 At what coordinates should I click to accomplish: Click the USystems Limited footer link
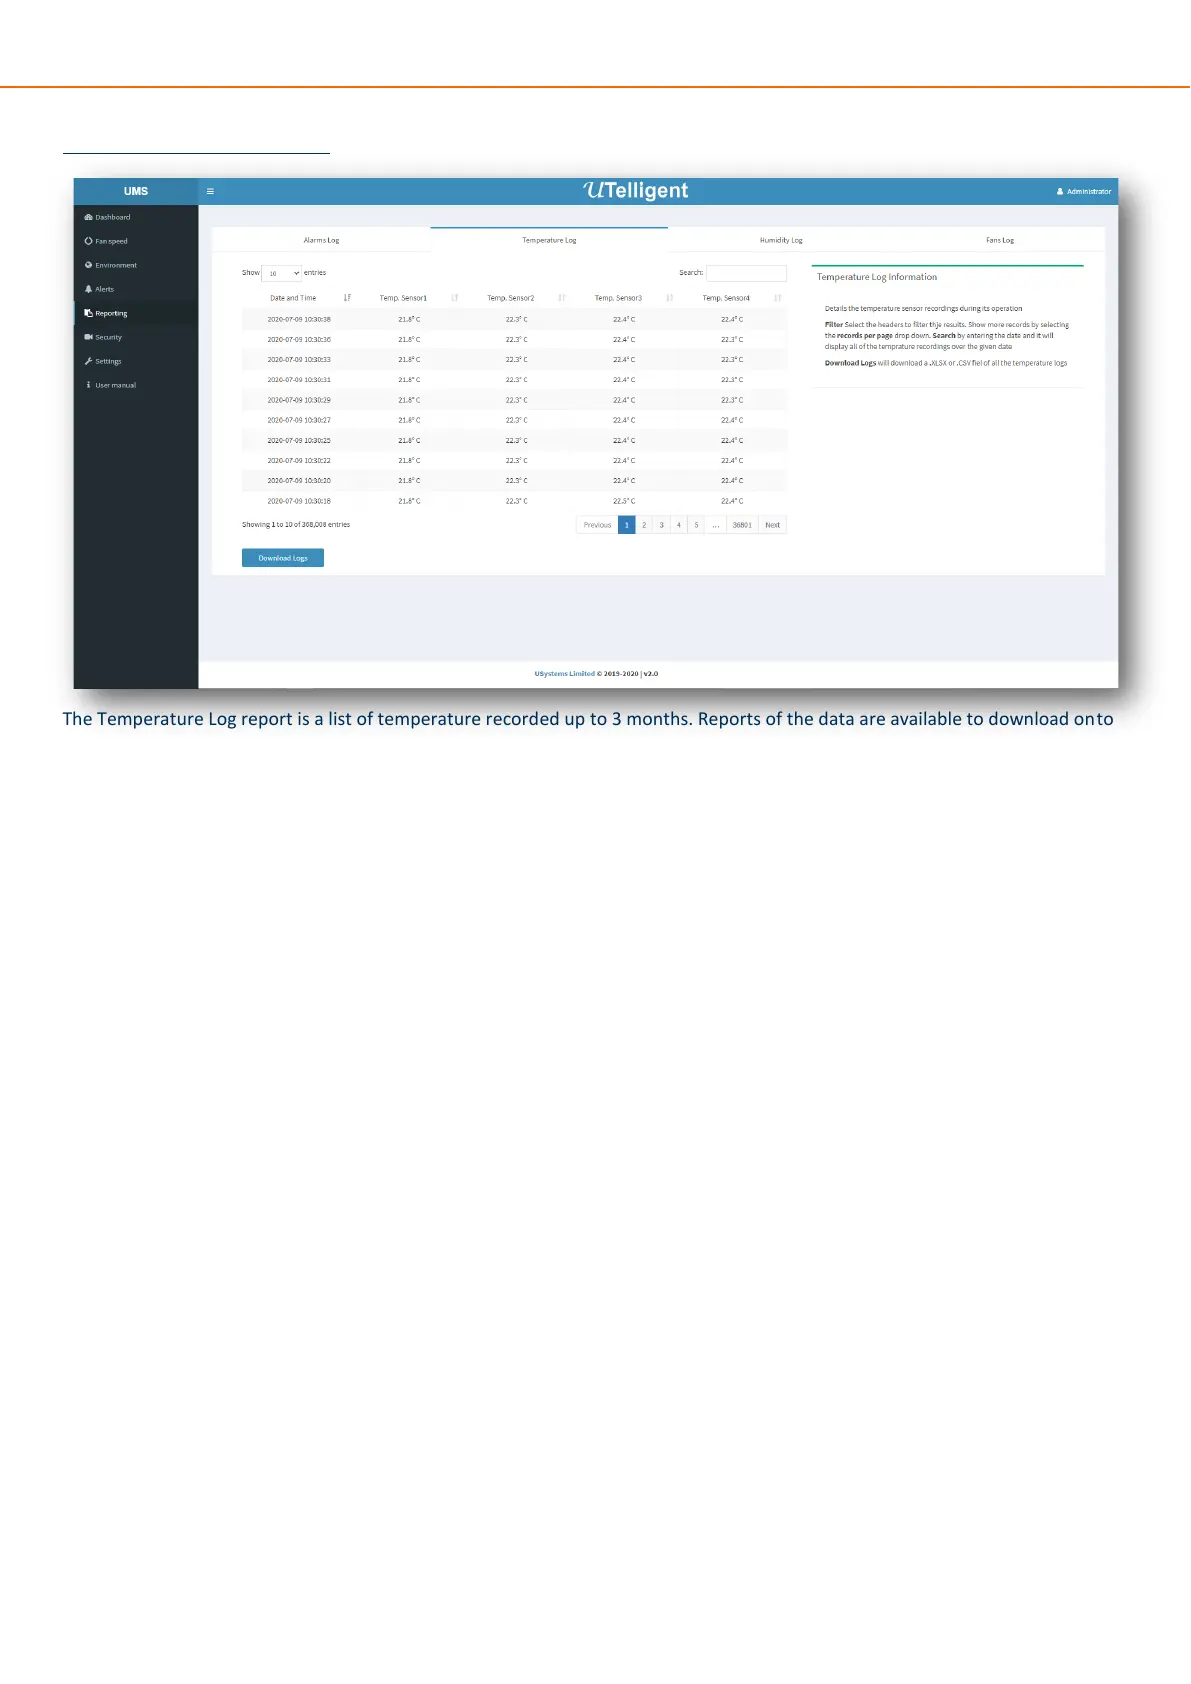(x=564, y=674)
